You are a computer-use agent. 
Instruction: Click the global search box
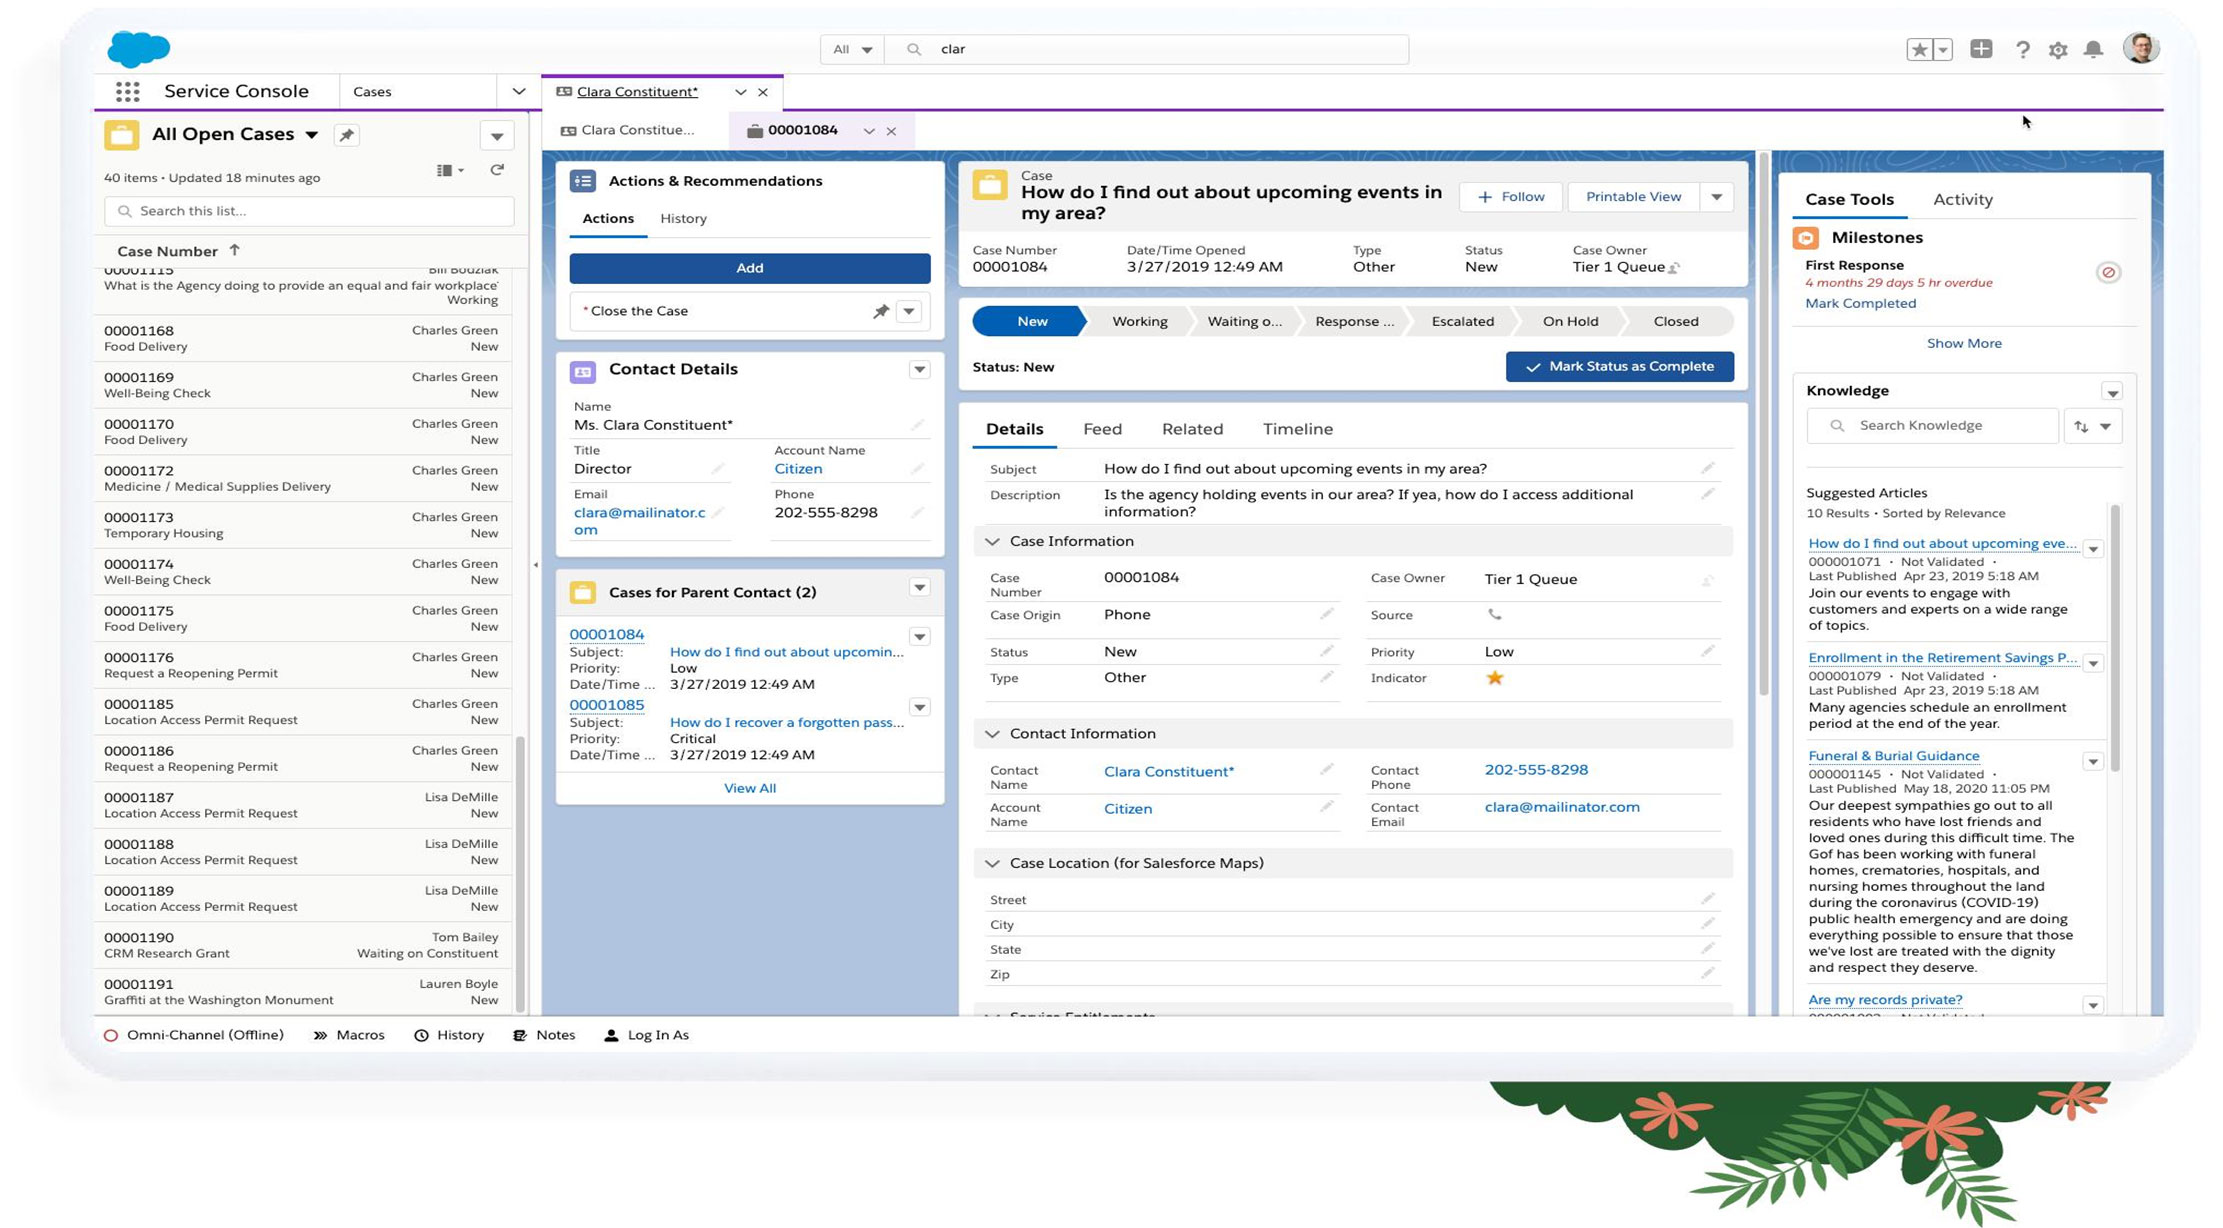coord(1146,49)
